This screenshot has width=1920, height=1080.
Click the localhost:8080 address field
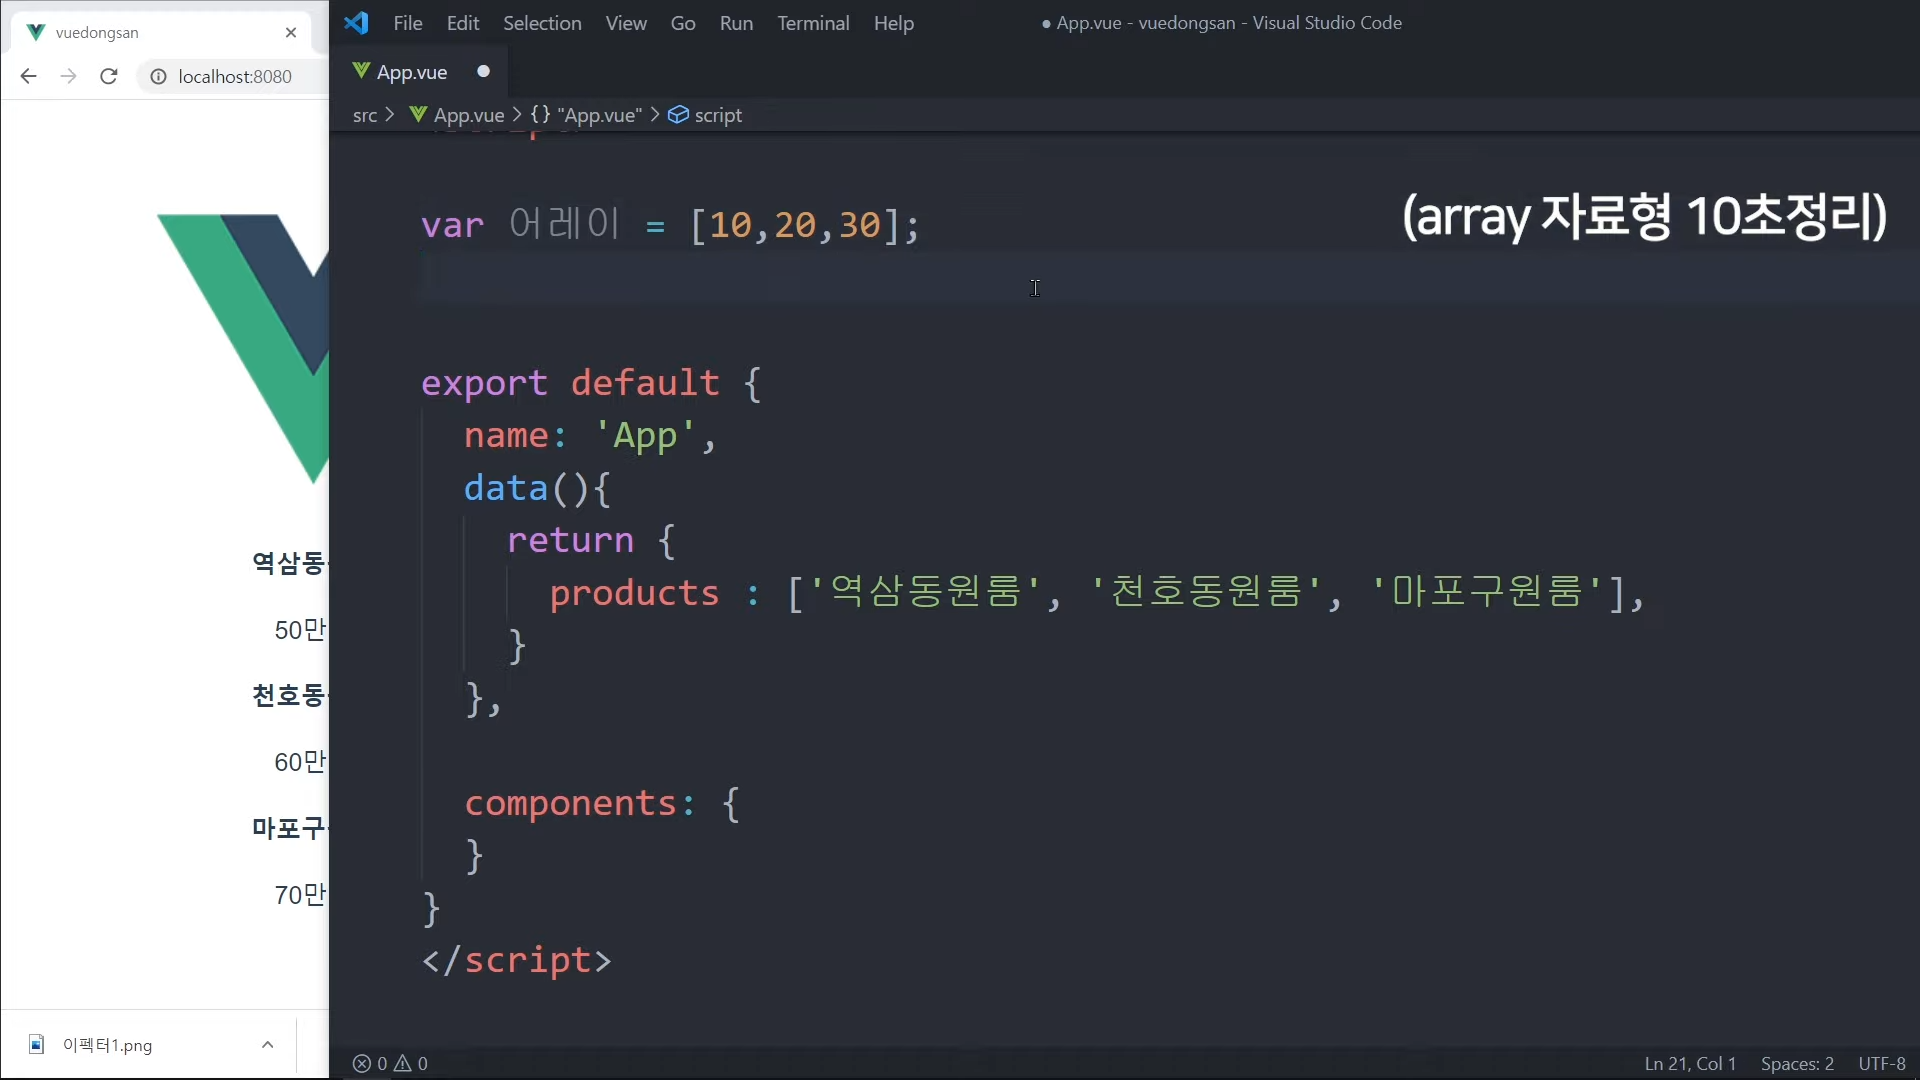pyautogui.click(x=235, y=76)
